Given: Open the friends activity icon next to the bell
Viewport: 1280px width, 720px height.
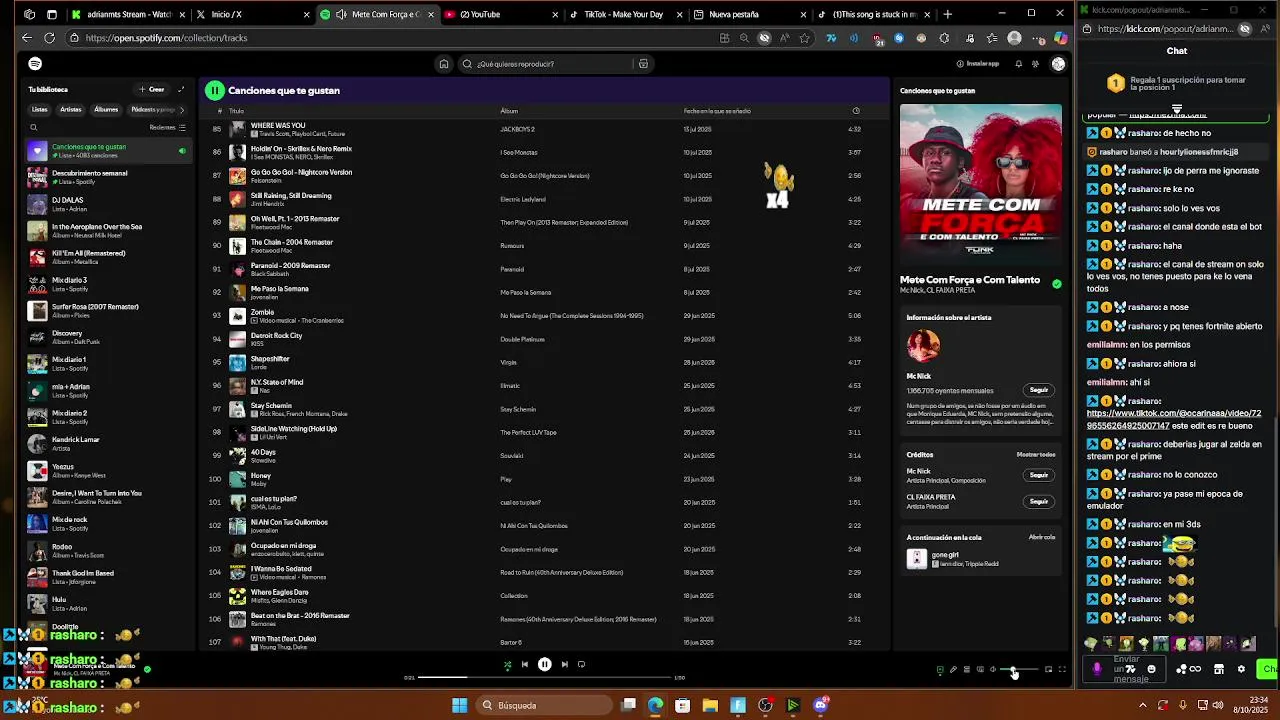Looking at the screenshot, I should click(x=1035, y=63).
